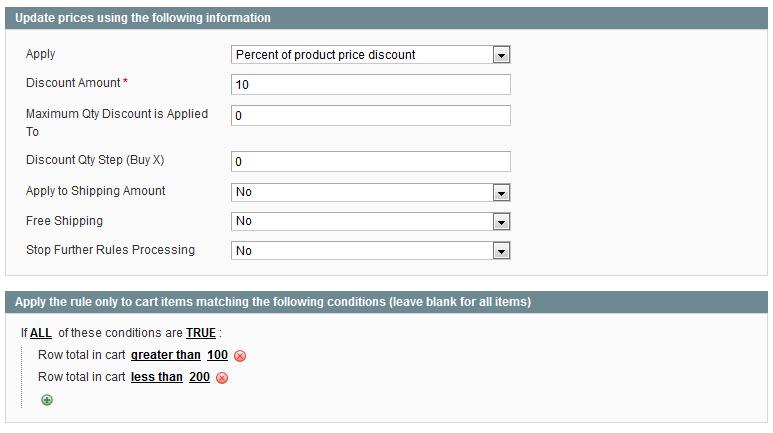Change the 'less than' operator
Image resolution: width=773 pixels, height=433 pixels.
pyautogui.click(x=156, y=377)
